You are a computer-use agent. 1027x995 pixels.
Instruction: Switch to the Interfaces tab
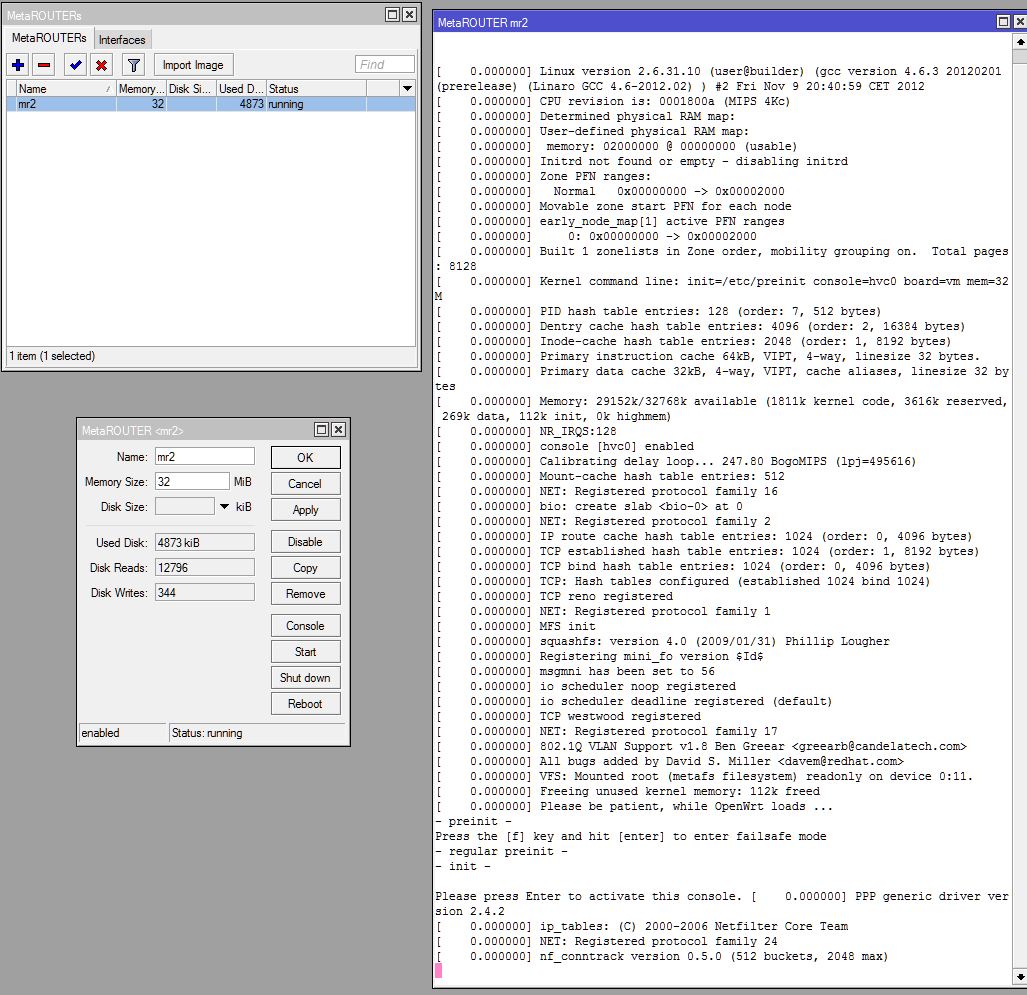[x=122, y=40]
